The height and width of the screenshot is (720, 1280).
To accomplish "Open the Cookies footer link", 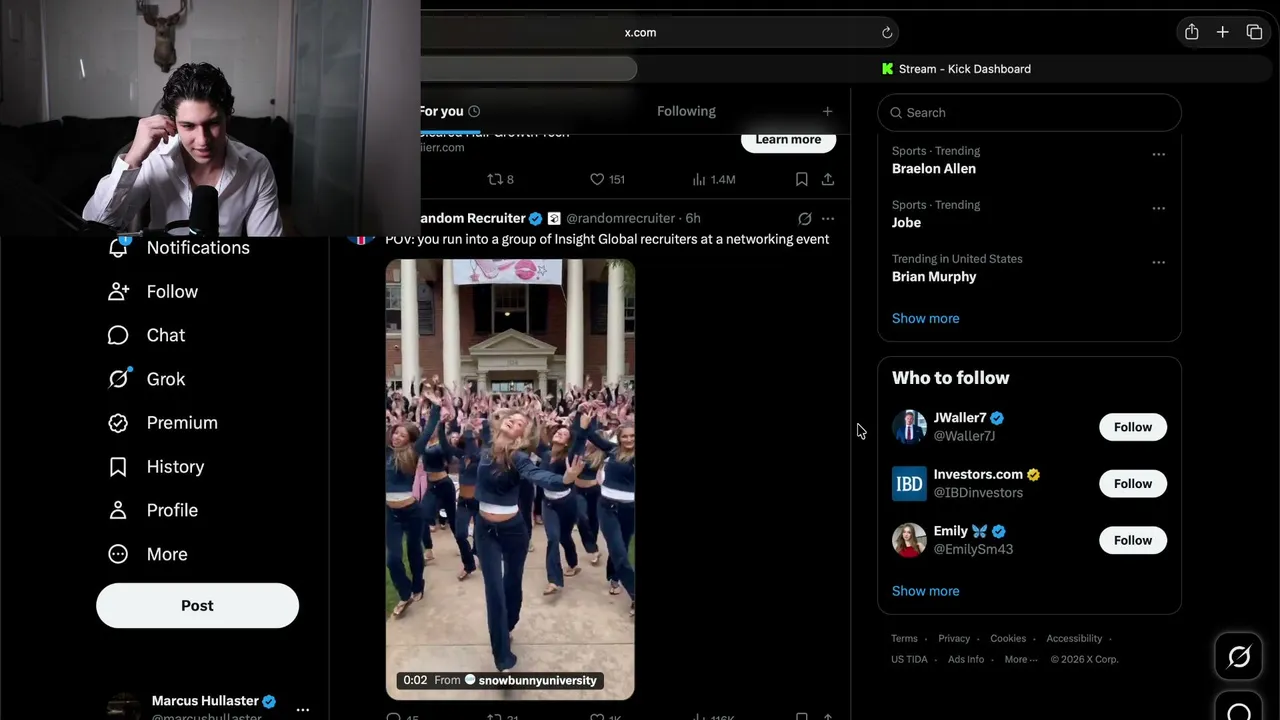I will pyautogui.click(x=1008, y=639).
